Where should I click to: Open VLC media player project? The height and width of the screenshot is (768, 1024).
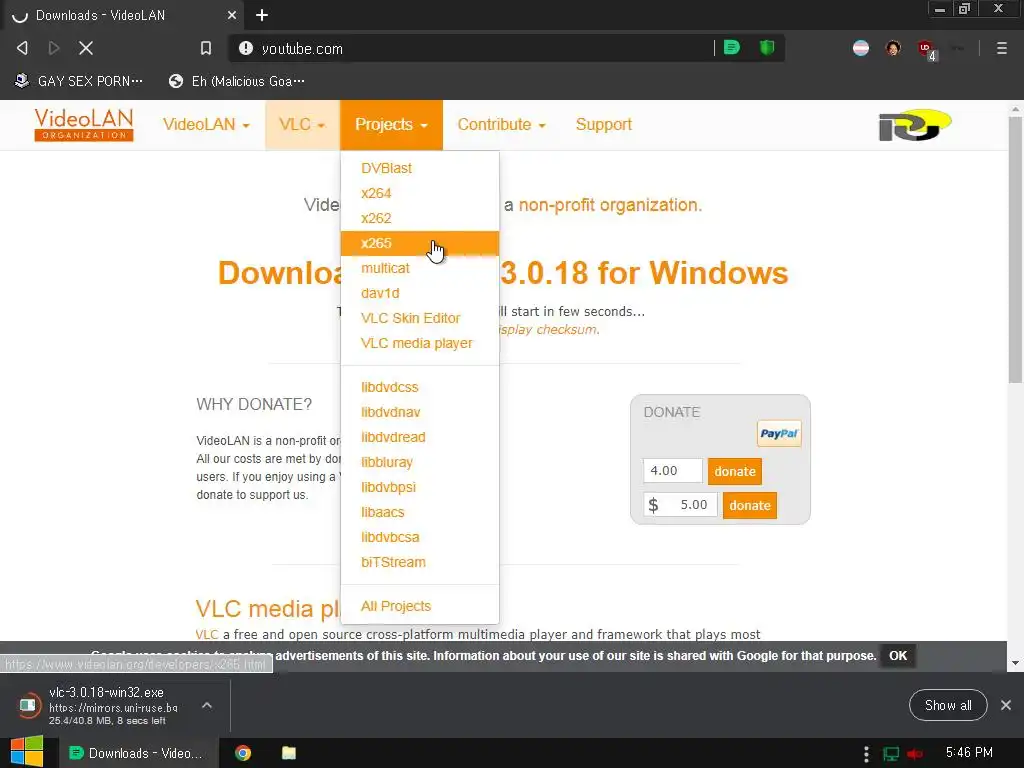tap(420, 343)
